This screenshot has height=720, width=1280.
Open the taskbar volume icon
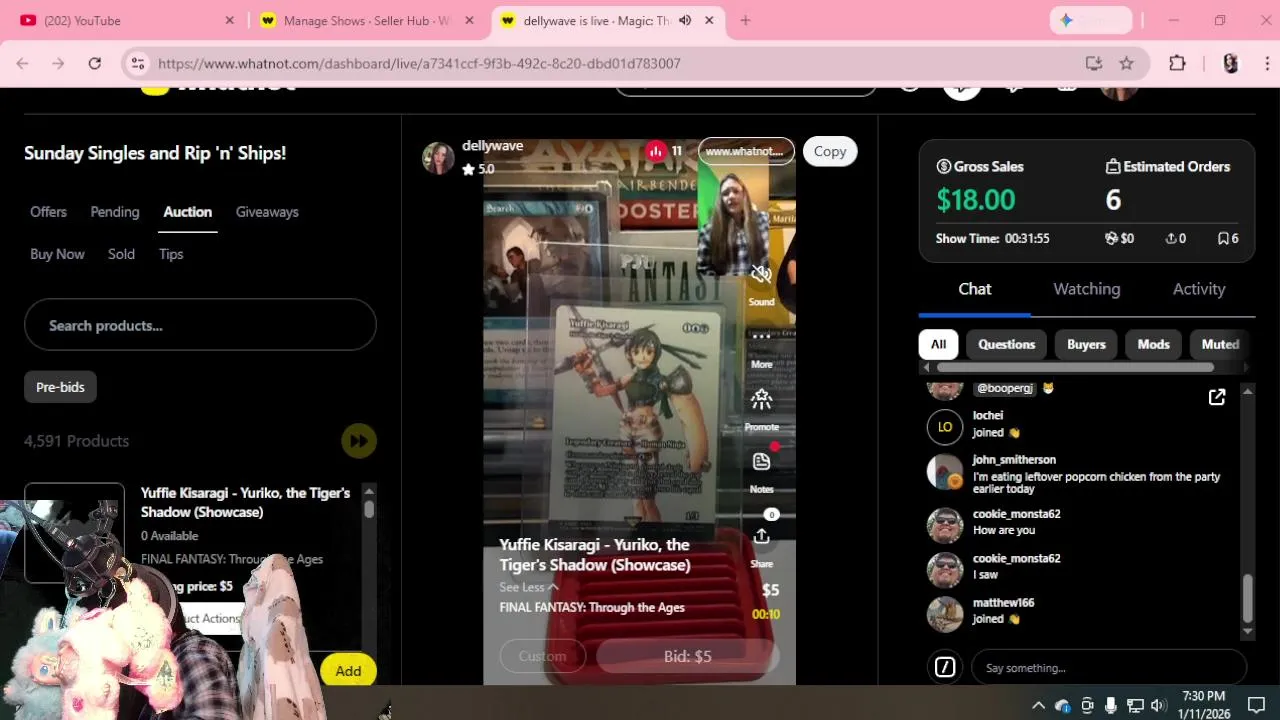click(1158, 705)
